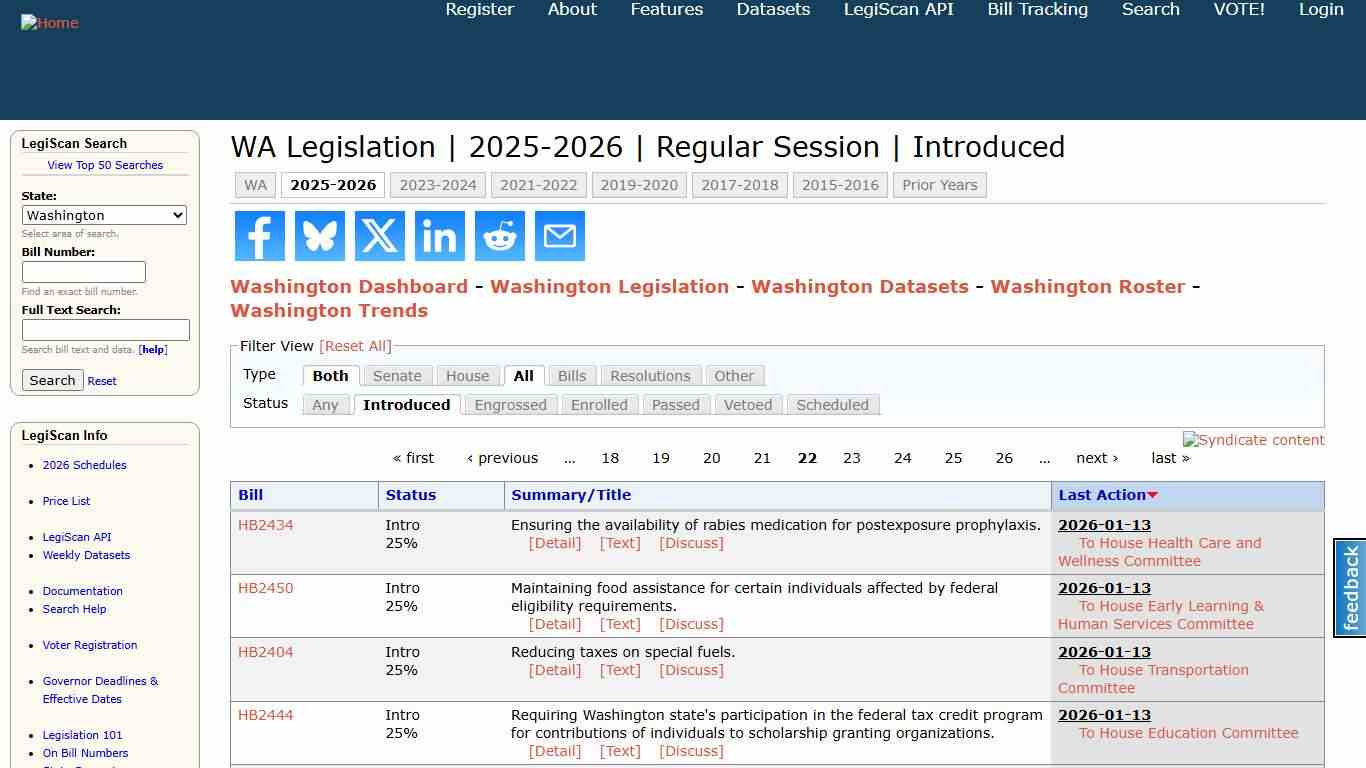Switch status filter to Engrossed
This screenshot has height=768, width=1366.
(x=510, y=404)
